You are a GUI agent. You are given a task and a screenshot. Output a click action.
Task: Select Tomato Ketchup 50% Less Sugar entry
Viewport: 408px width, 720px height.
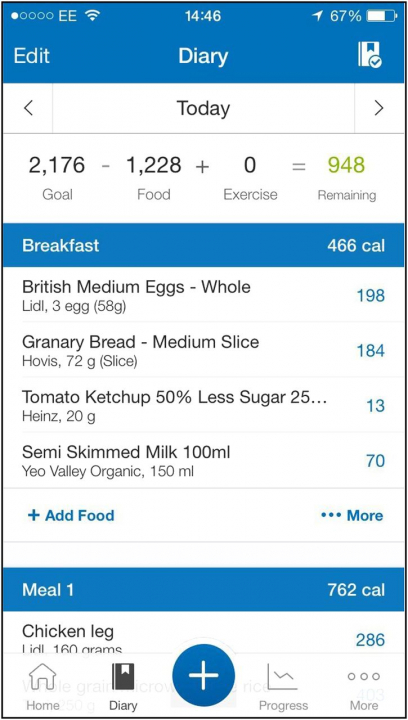(203, 405)
